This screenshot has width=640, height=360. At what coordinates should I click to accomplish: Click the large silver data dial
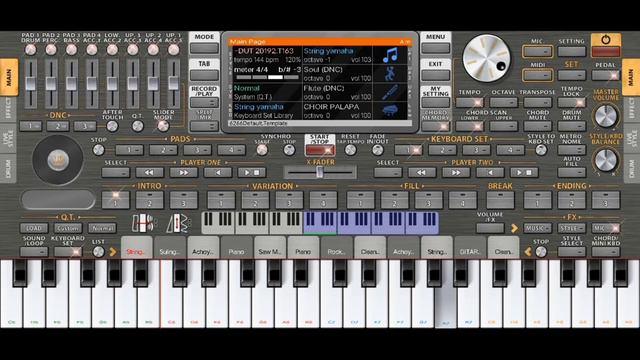486,58
